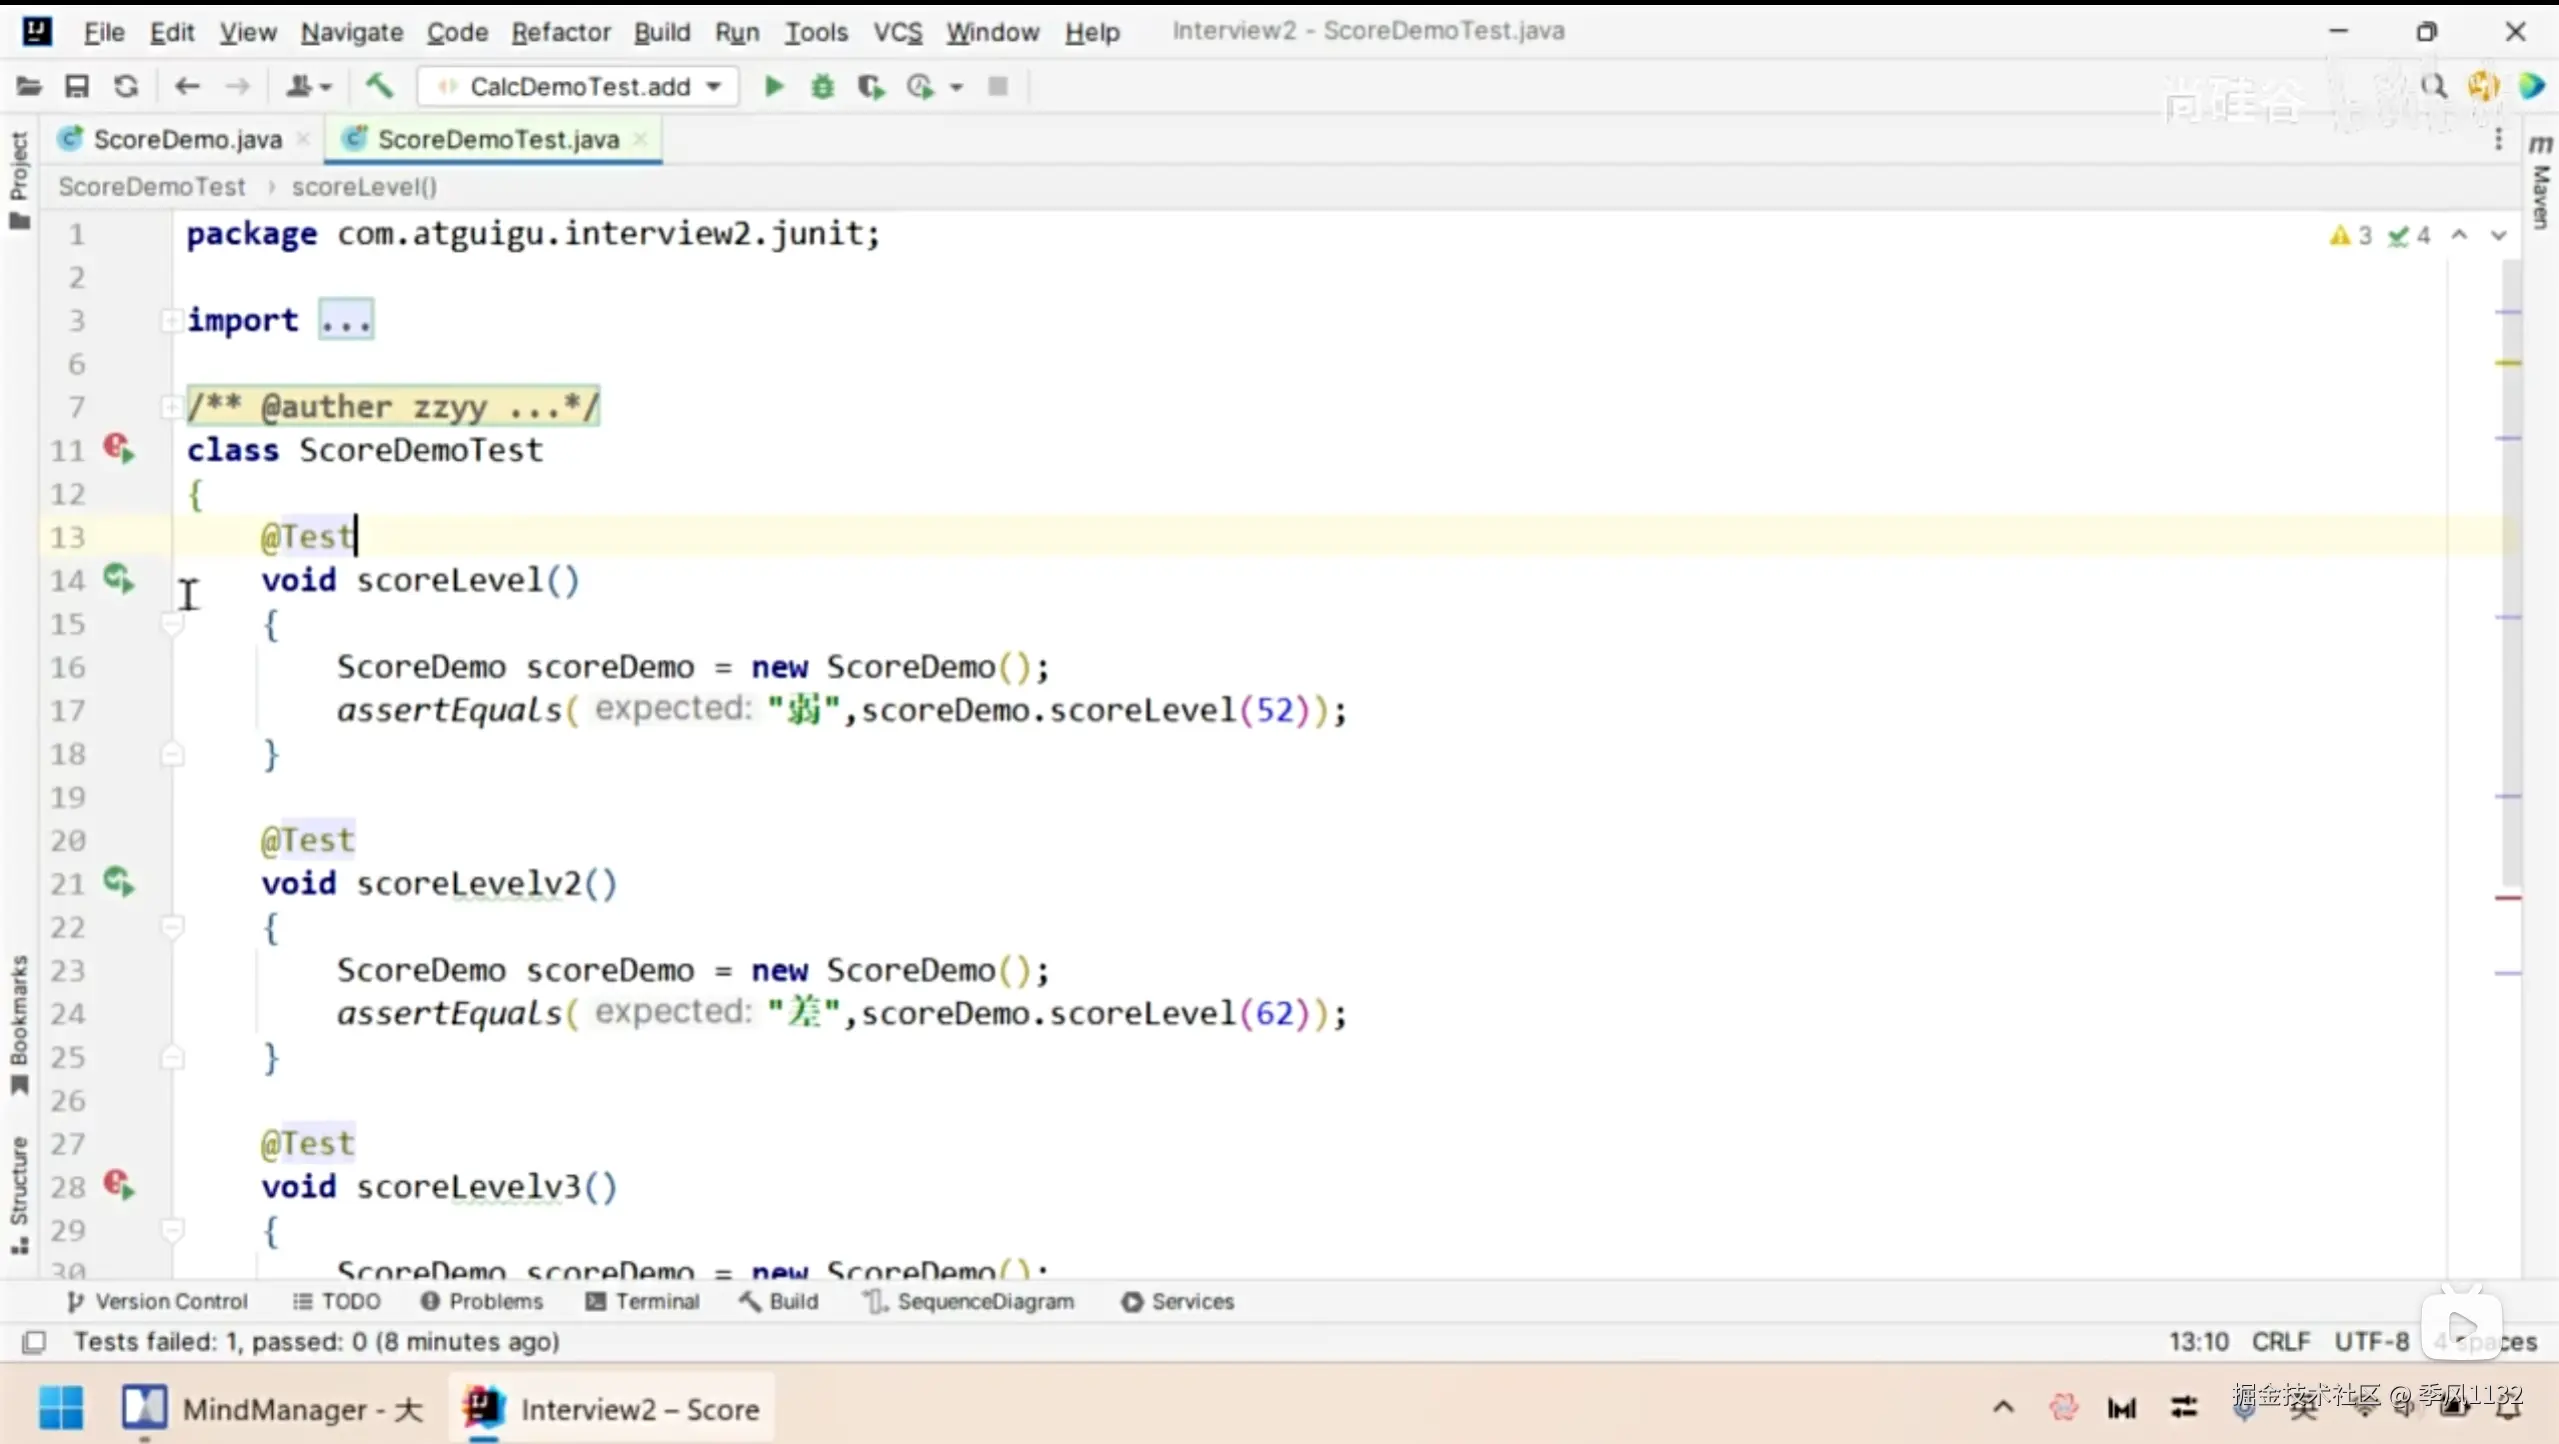Click the Search Everywhere magnifier icon
2559x1444 pixels.
2433,87
